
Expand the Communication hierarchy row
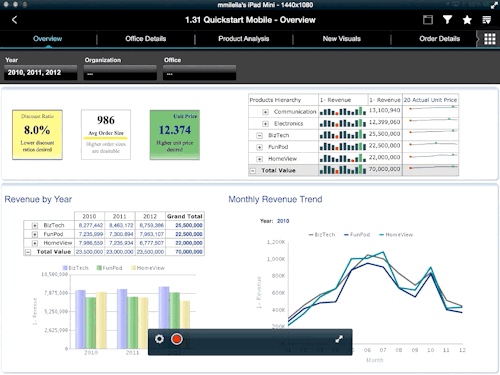[265, 112]
